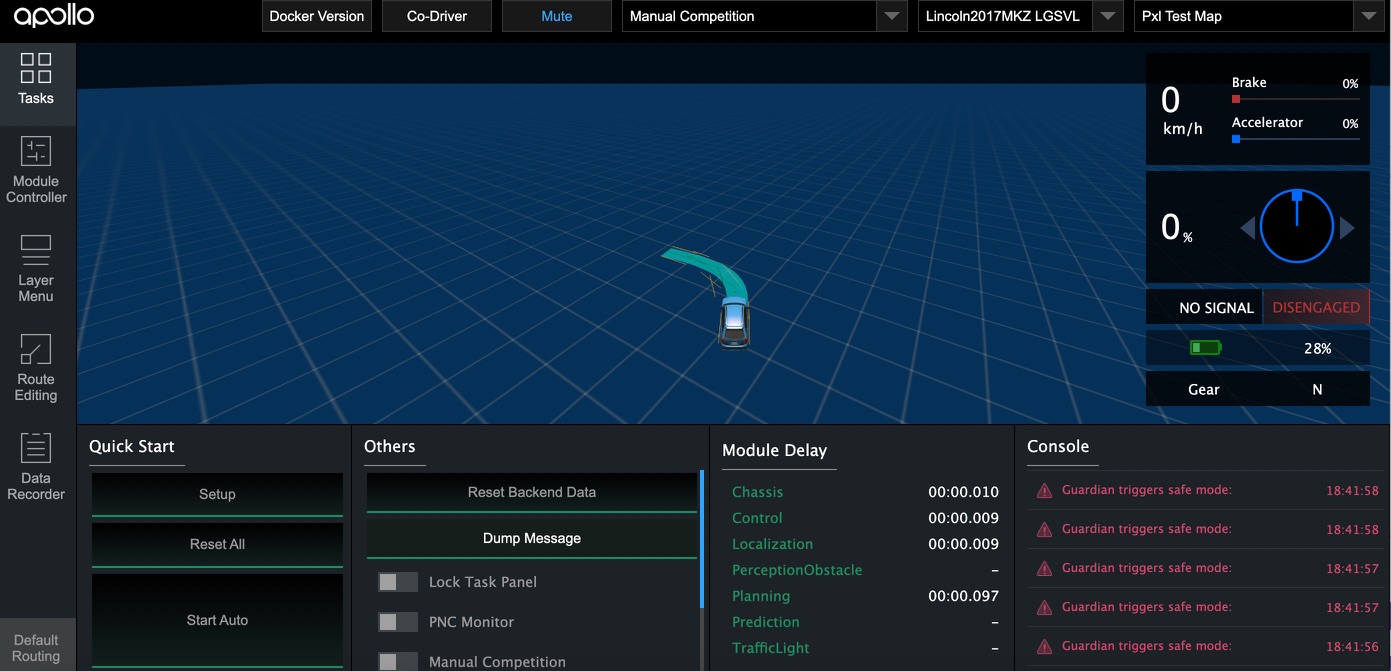Click the green battery level icon
This screenshot has height=671, width=1391.
coord(1205,348)
